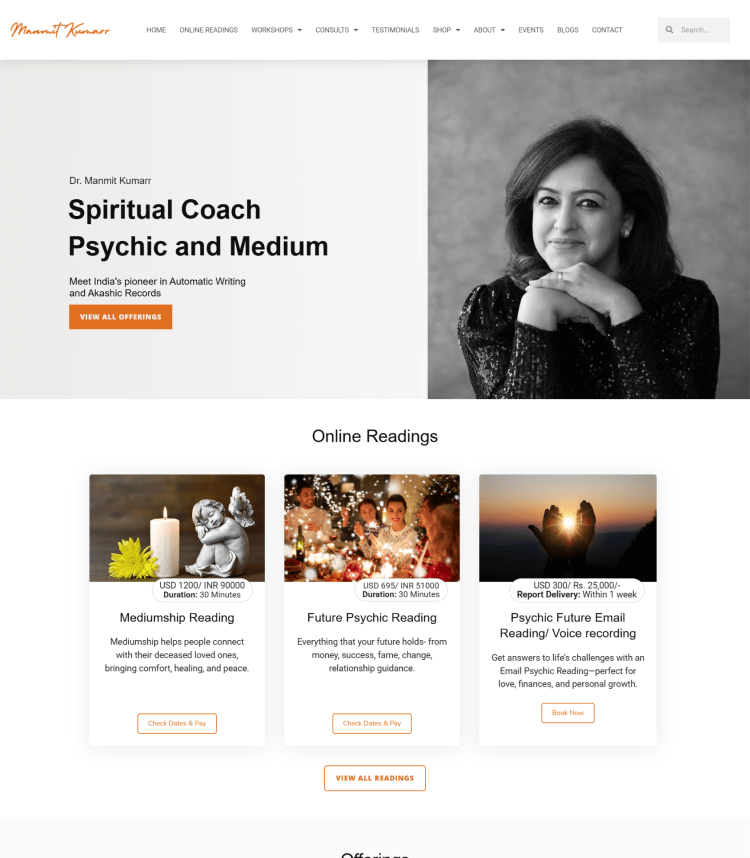This screenshot has width=750, height=858.
Task: Click the search magnifier icon
Action: 669,30
